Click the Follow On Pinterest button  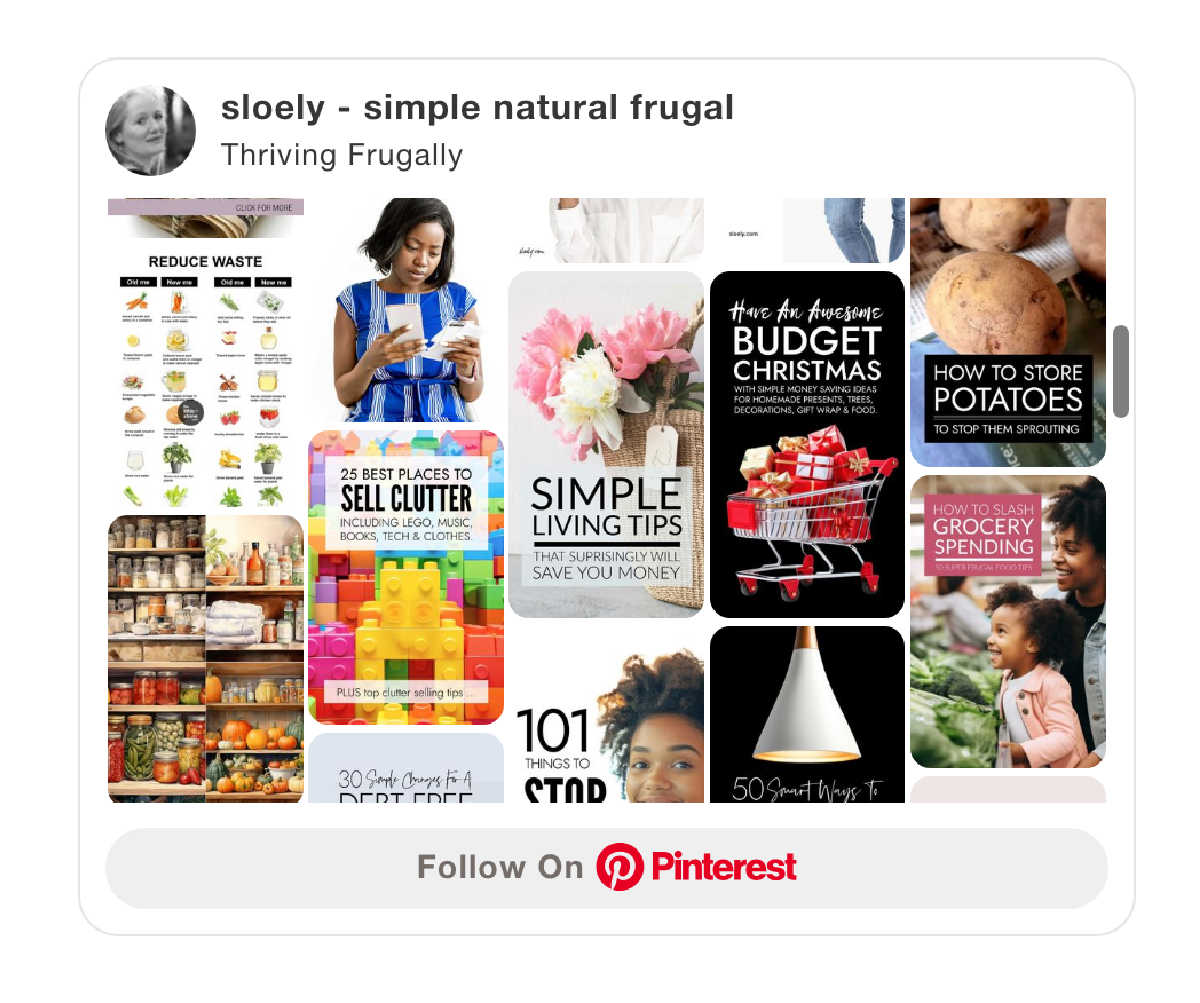point(607,868)
